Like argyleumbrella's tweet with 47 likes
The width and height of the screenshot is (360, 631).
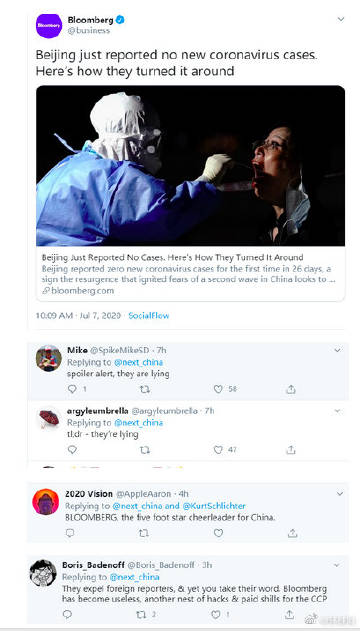(218, 450)
